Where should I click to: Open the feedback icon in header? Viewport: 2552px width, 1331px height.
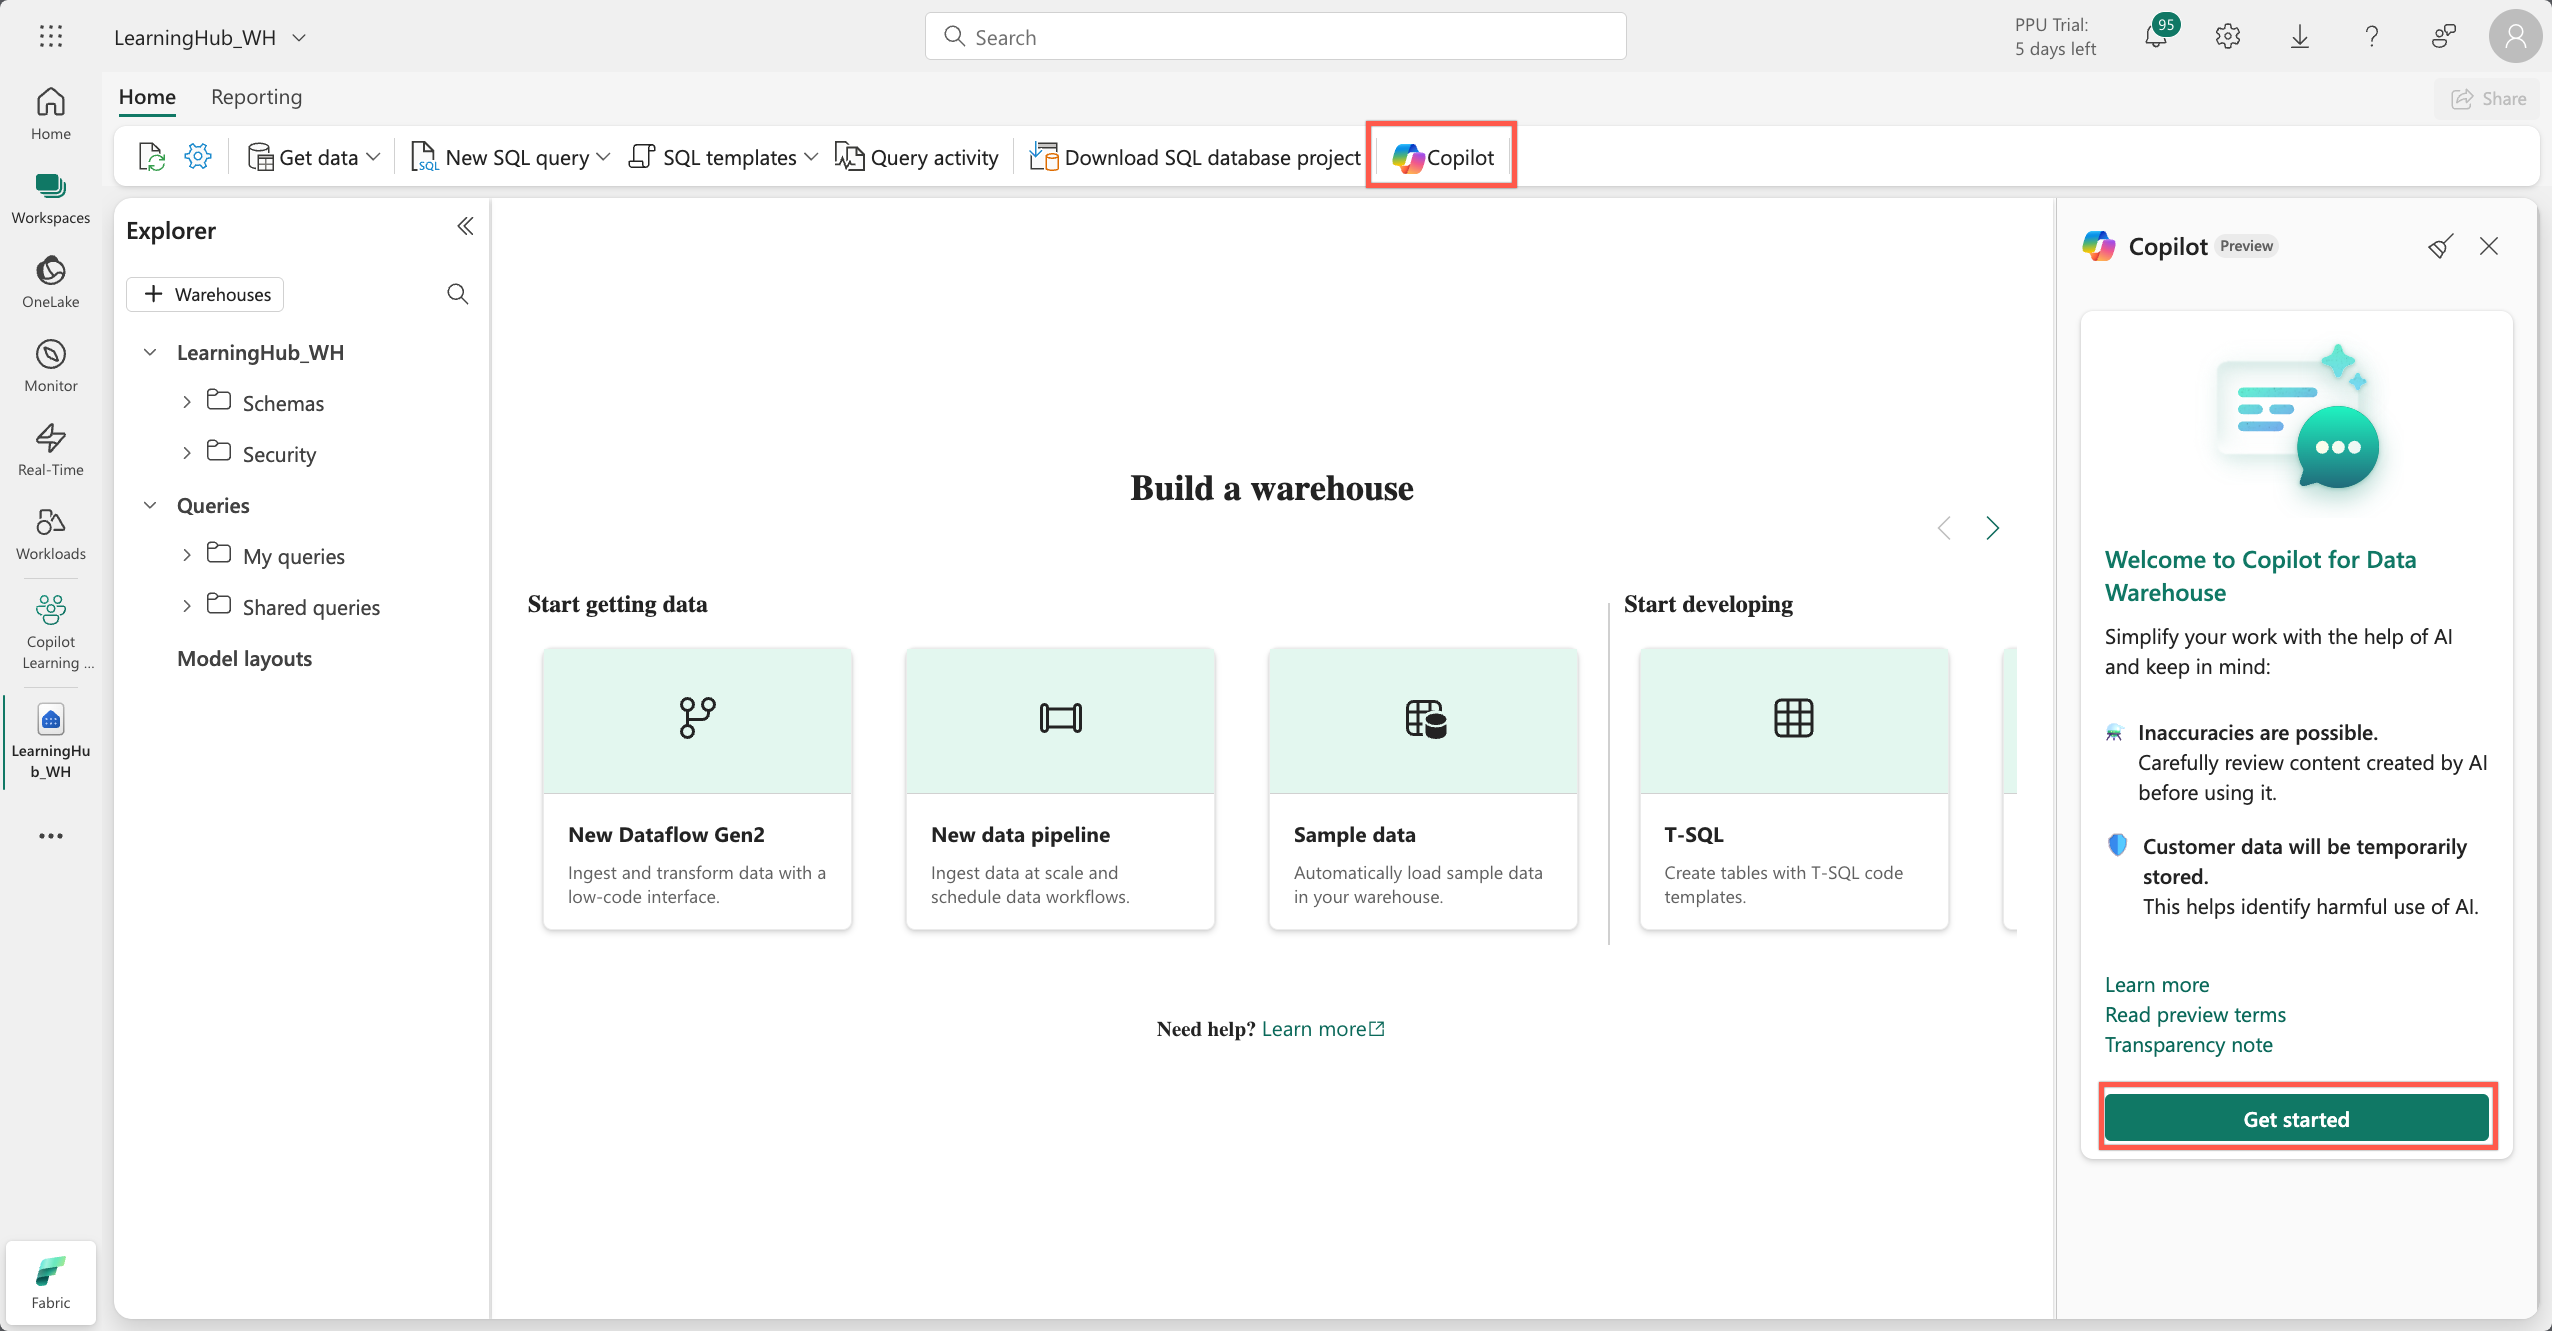(x=2444, y=37)
